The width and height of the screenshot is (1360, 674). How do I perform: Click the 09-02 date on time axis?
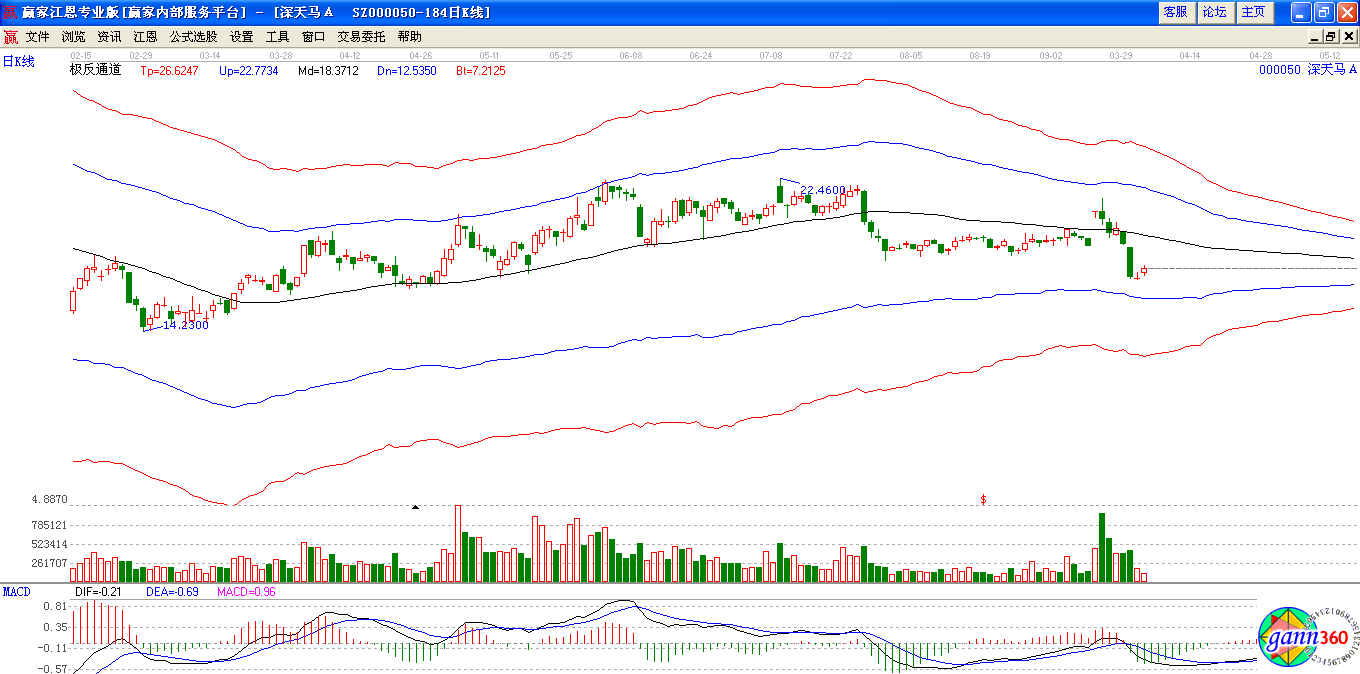coord(1051,55)
